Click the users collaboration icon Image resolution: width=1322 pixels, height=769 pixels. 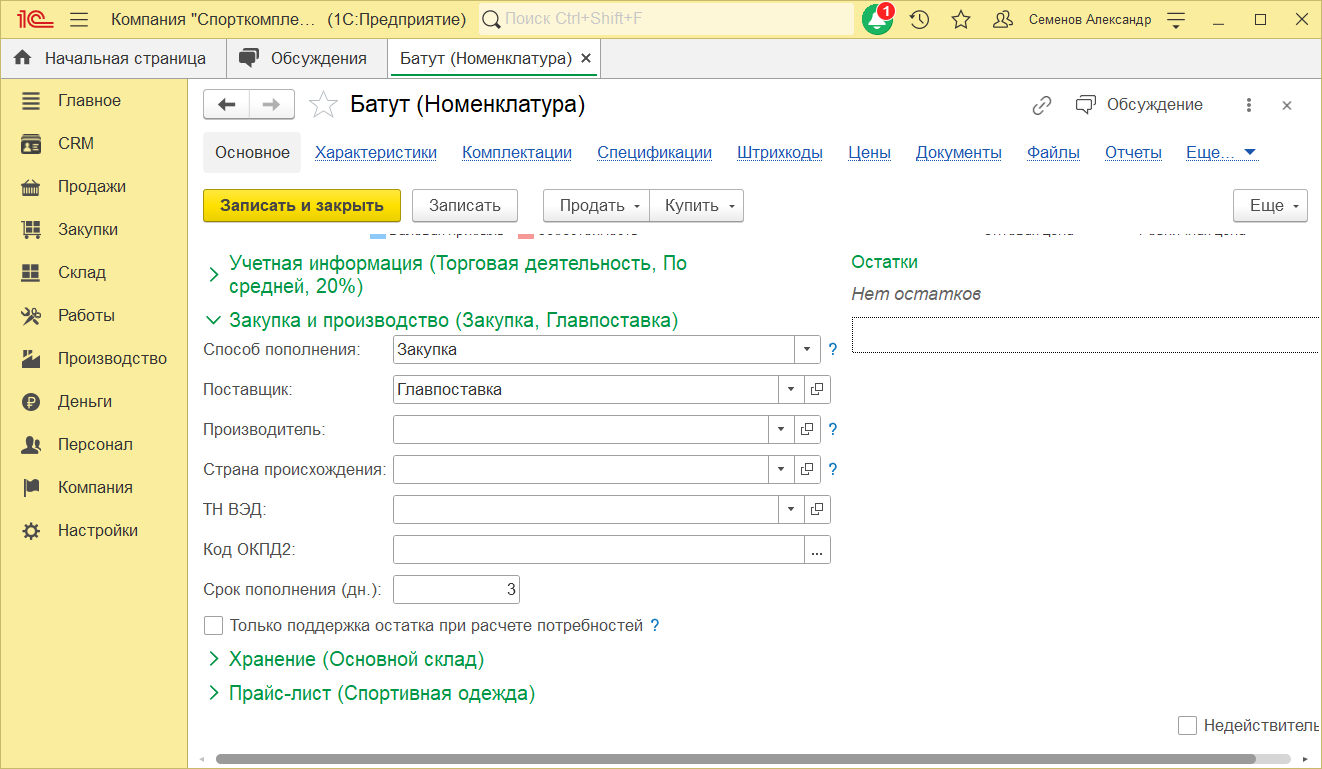coord(1003,19)
